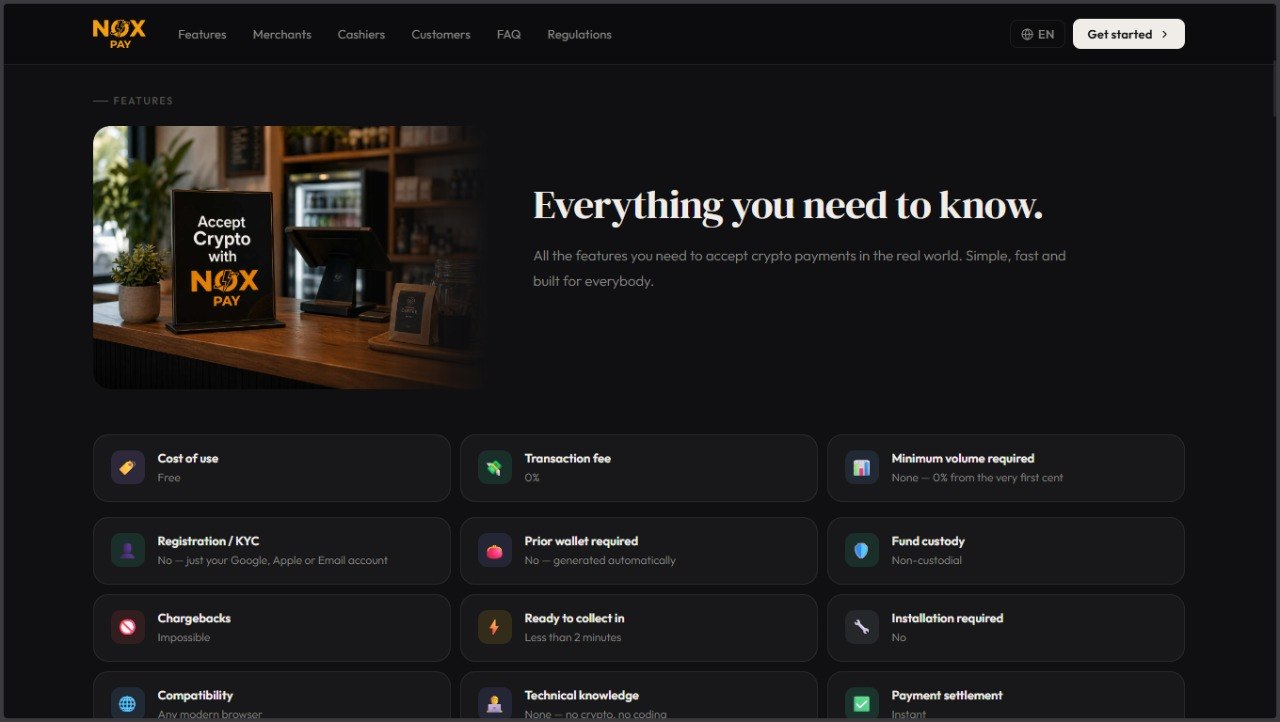The width and height of the screenshot is (1280, 722).
Task: Click 'No' under Installation required
Action: (x=899, y=637)
